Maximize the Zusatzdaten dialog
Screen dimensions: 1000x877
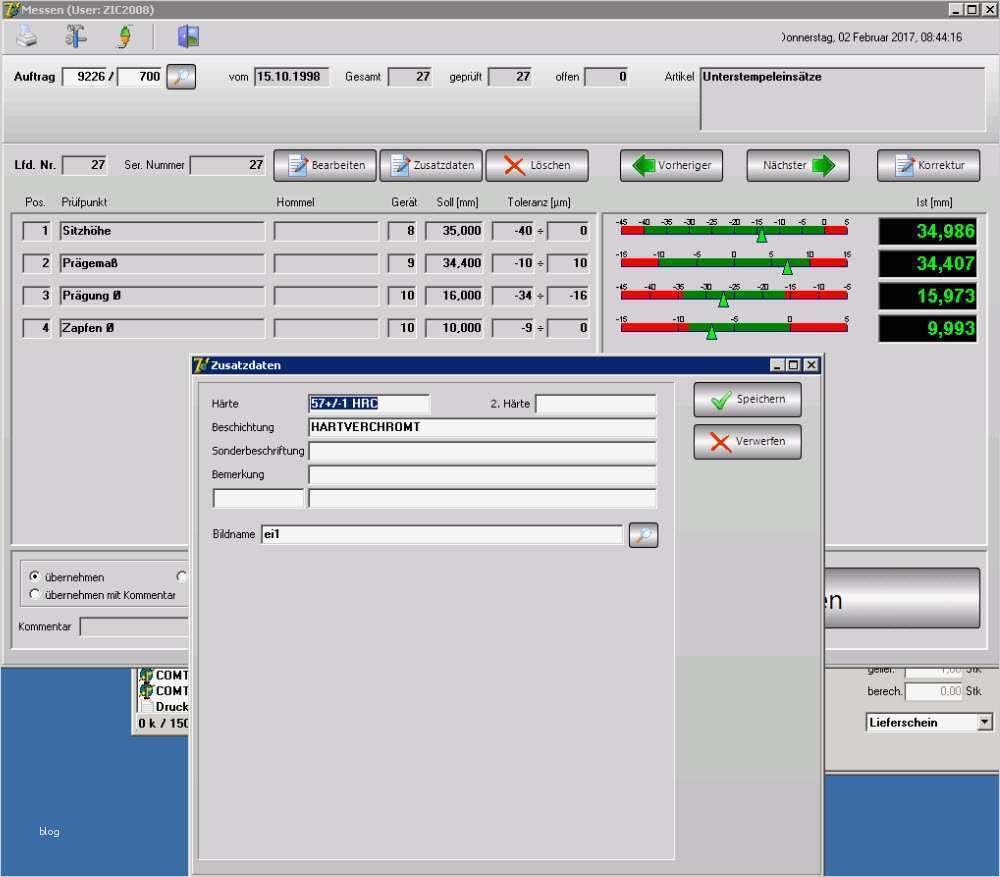click(x=793, y=365)
